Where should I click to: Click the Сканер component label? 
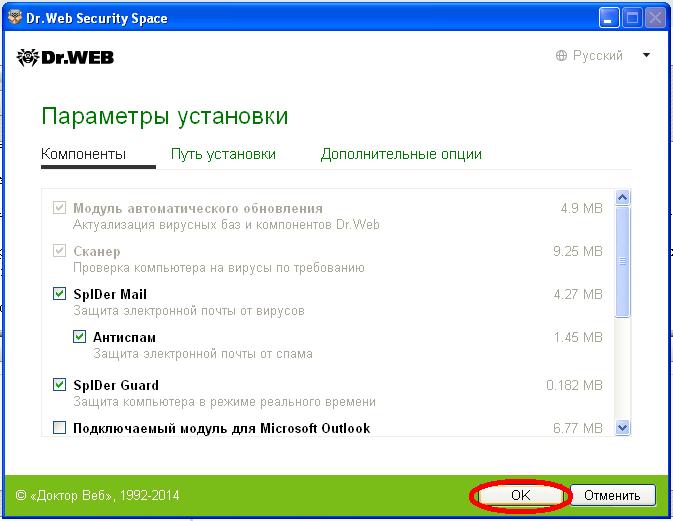(97, 251)
